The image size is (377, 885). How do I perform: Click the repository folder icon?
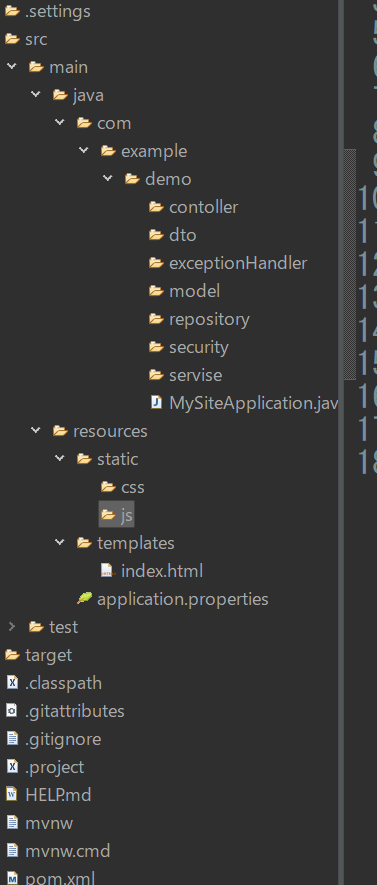[x=156, y=319]
